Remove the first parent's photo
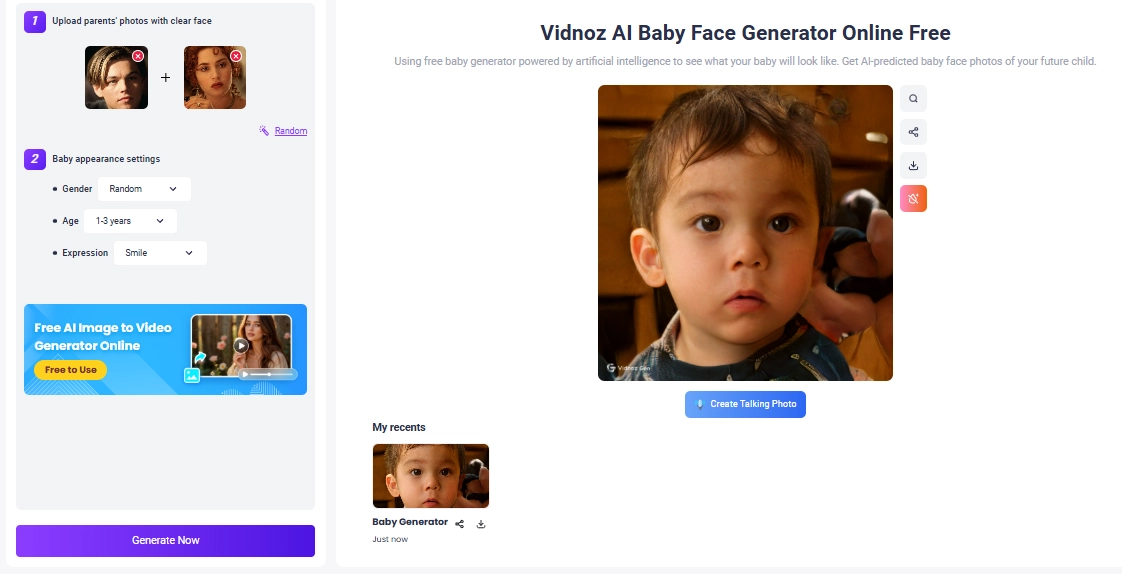Screen dimensions: 1122x574 tap(138, 56)
